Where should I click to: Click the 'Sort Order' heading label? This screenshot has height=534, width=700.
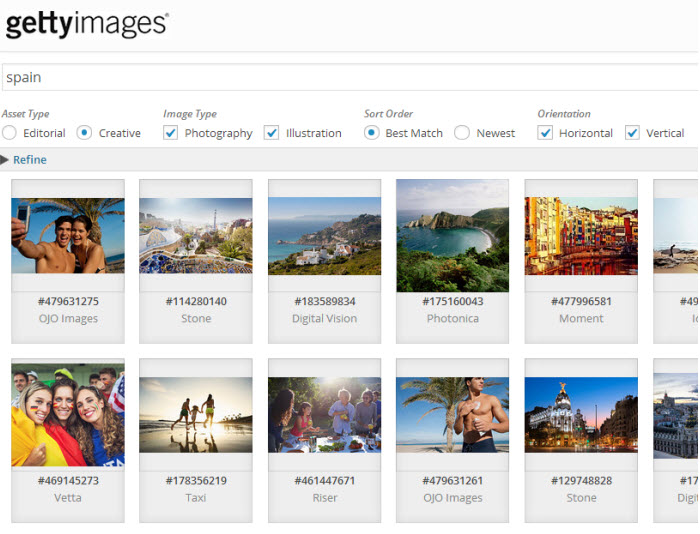pyautogui.click(x=388, y=114)
